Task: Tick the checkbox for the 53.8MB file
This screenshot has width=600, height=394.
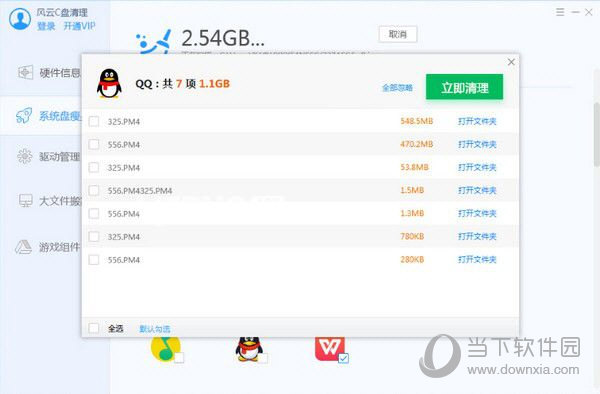Action: [x=94, y=168]
